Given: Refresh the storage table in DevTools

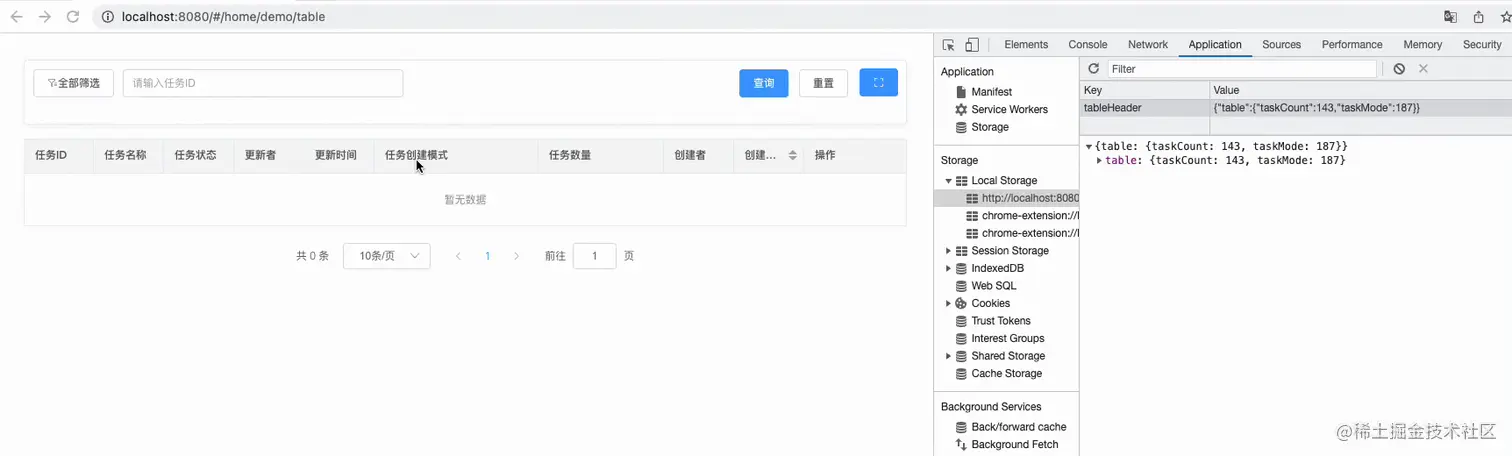Looking at the screenshot, I should pyautogui.click(x=1094, y=69).
